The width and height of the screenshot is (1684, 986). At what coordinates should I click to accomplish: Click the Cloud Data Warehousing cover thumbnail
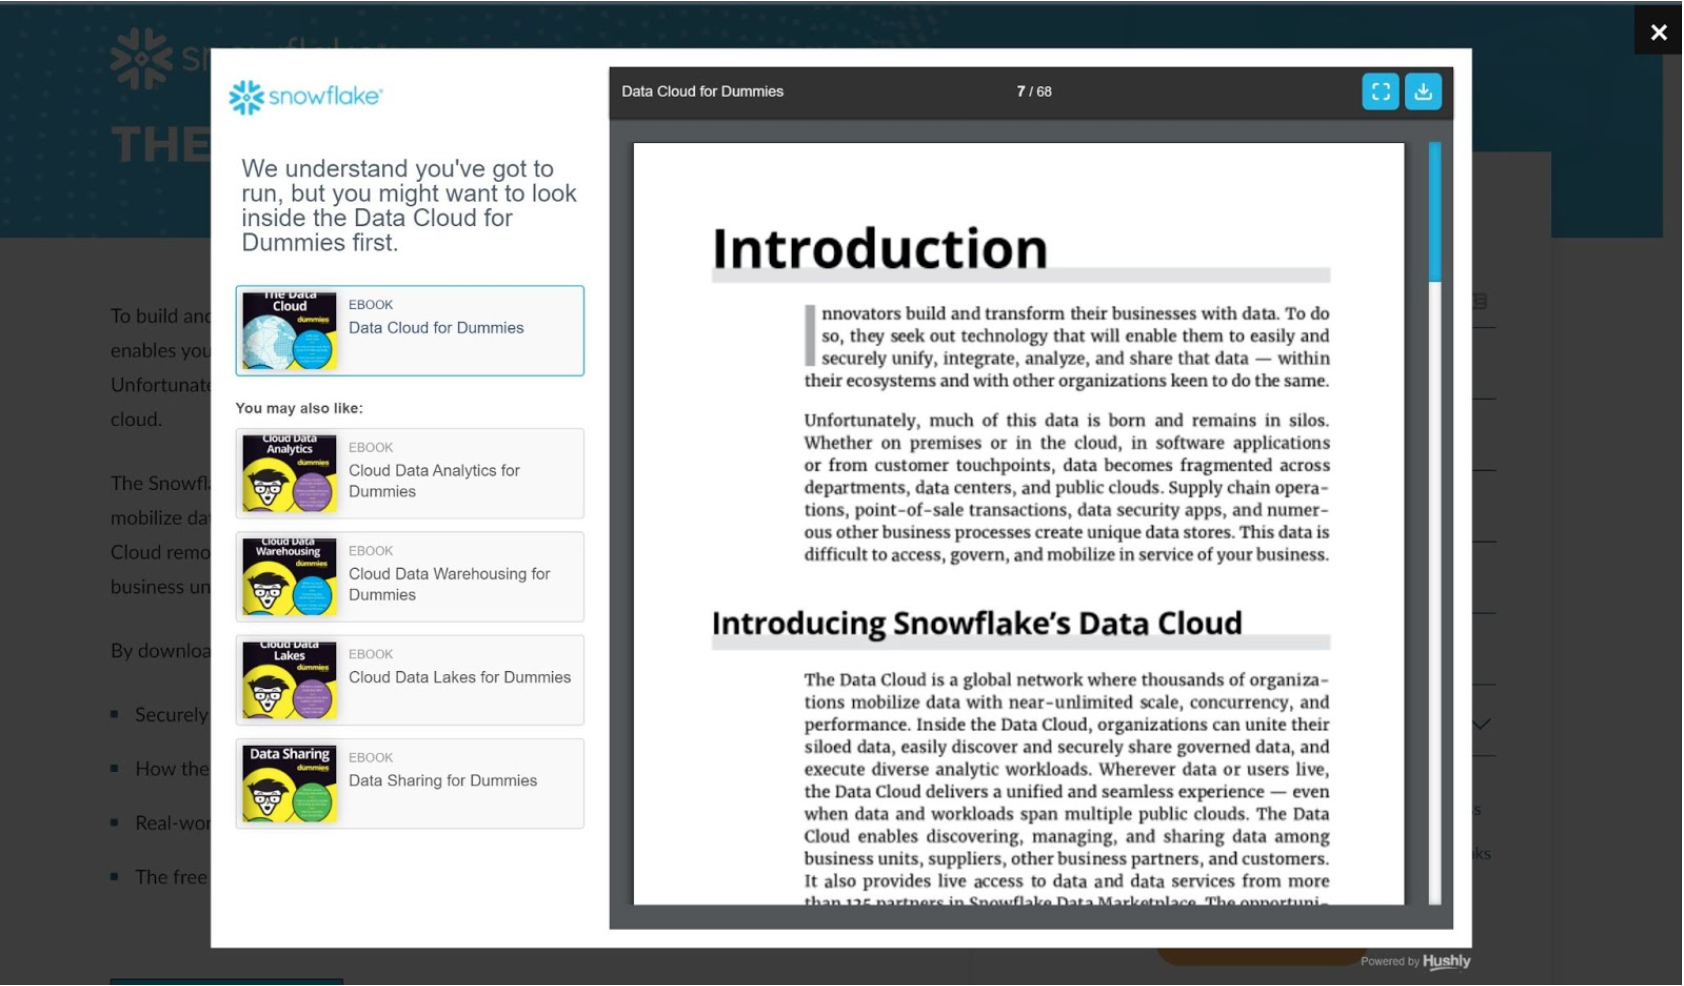289,577
